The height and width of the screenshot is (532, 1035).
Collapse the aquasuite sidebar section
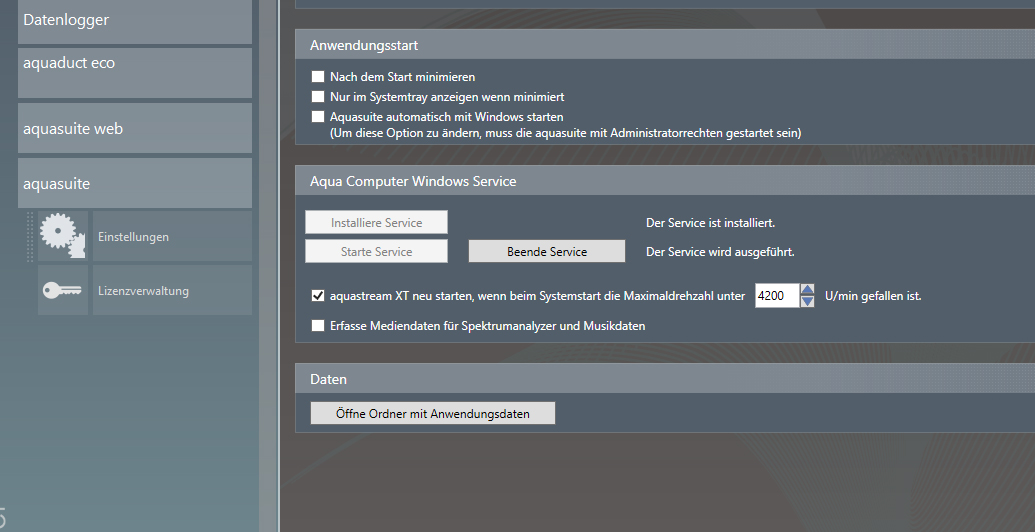click(x=134, y=184)
